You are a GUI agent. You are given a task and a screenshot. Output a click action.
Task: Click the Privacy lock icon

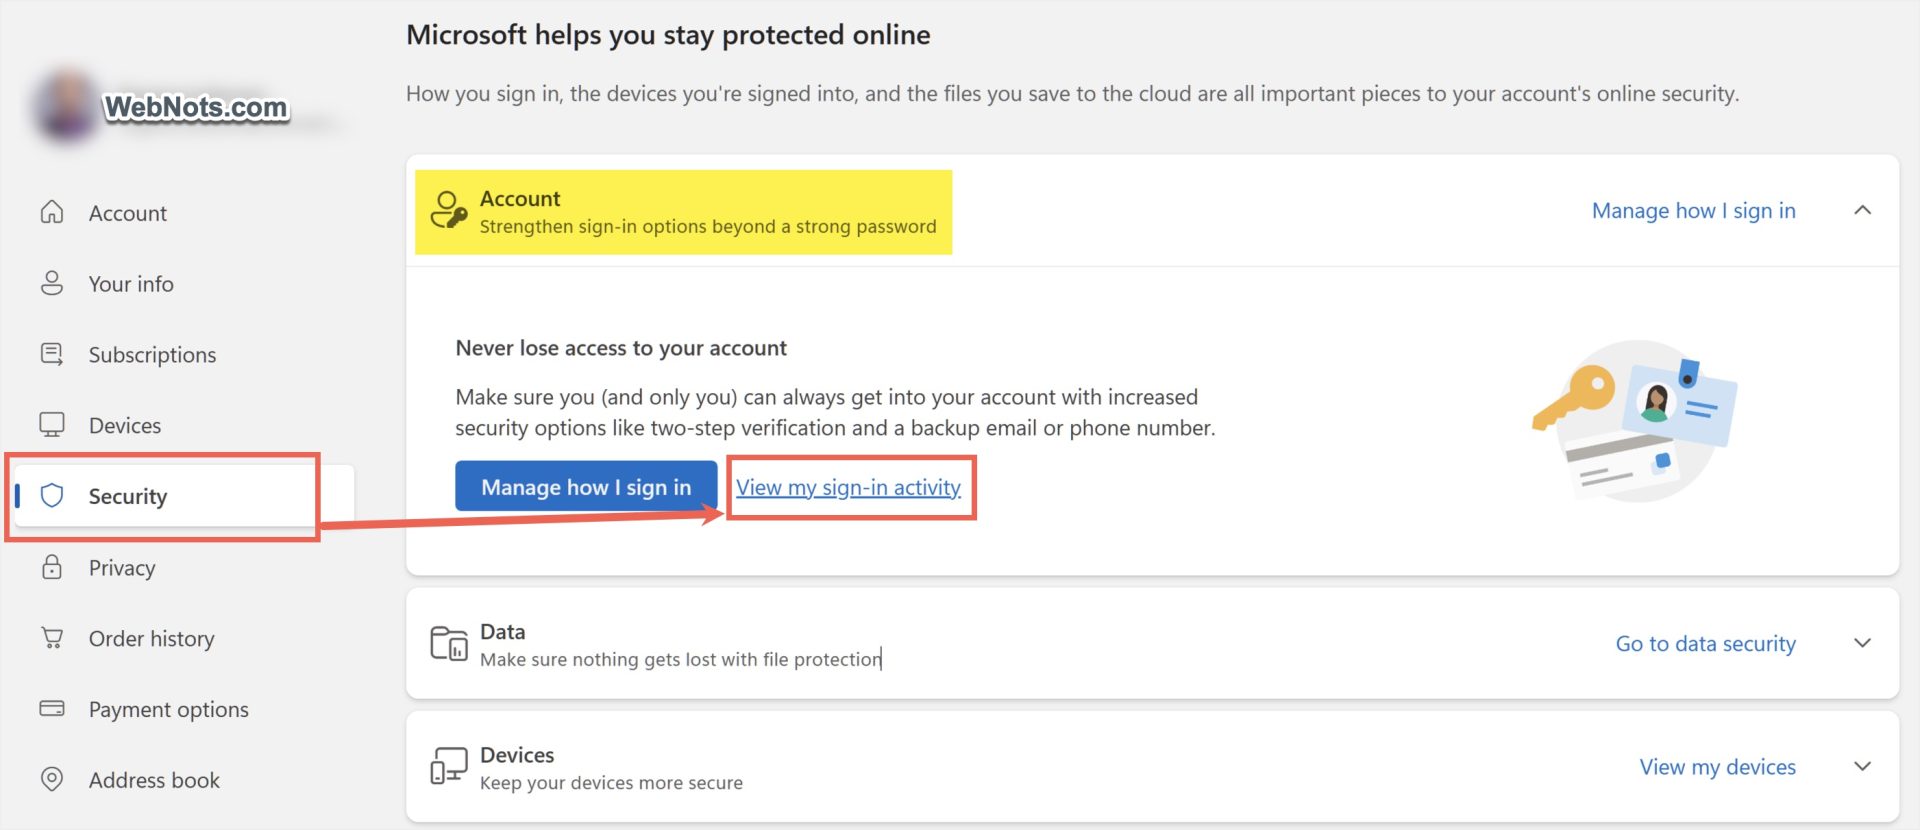tap(52, 567)
